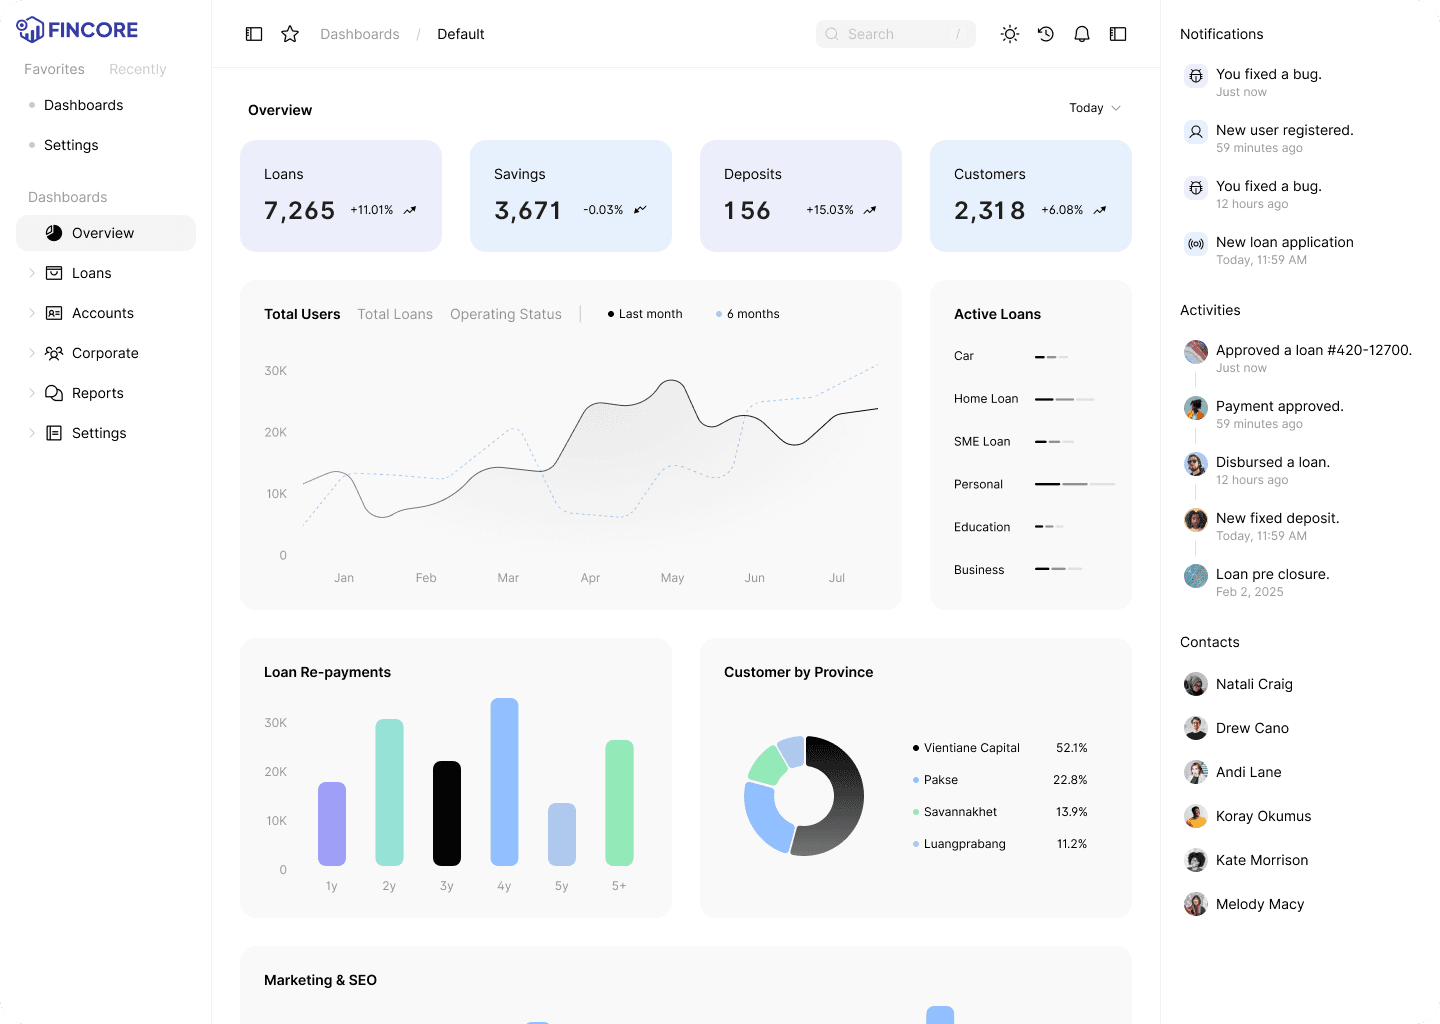Expand the Reports sidebar section

(x=32, y=392)
